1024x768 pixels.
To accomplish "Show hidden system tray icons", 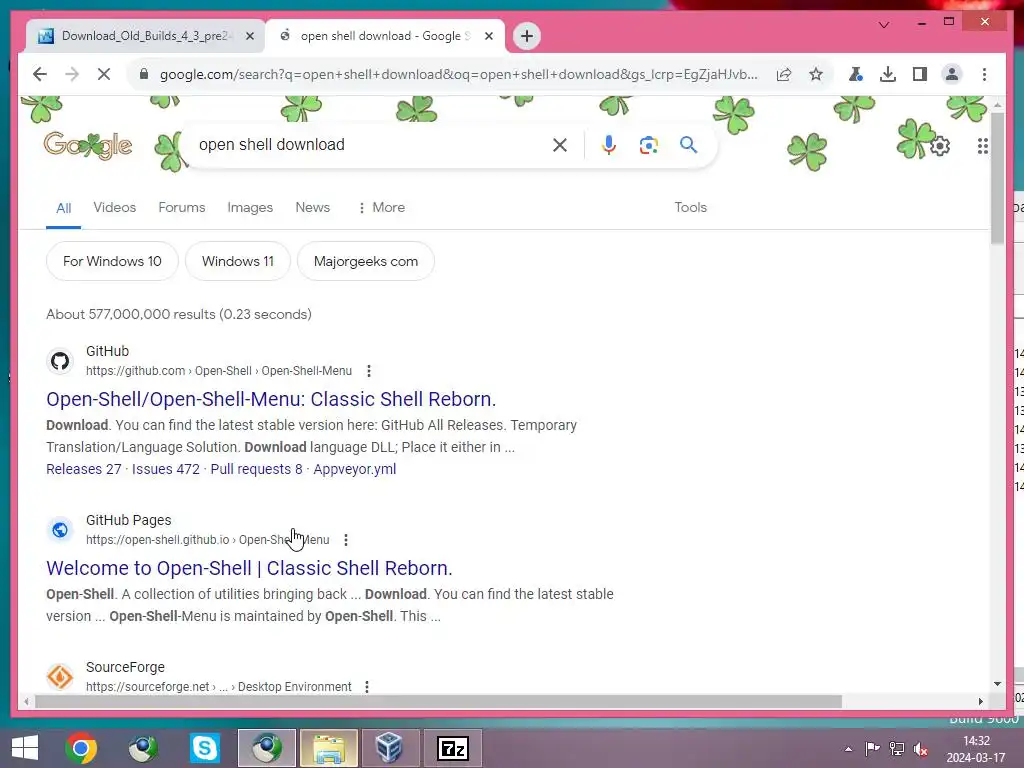I will pos(848,749).
